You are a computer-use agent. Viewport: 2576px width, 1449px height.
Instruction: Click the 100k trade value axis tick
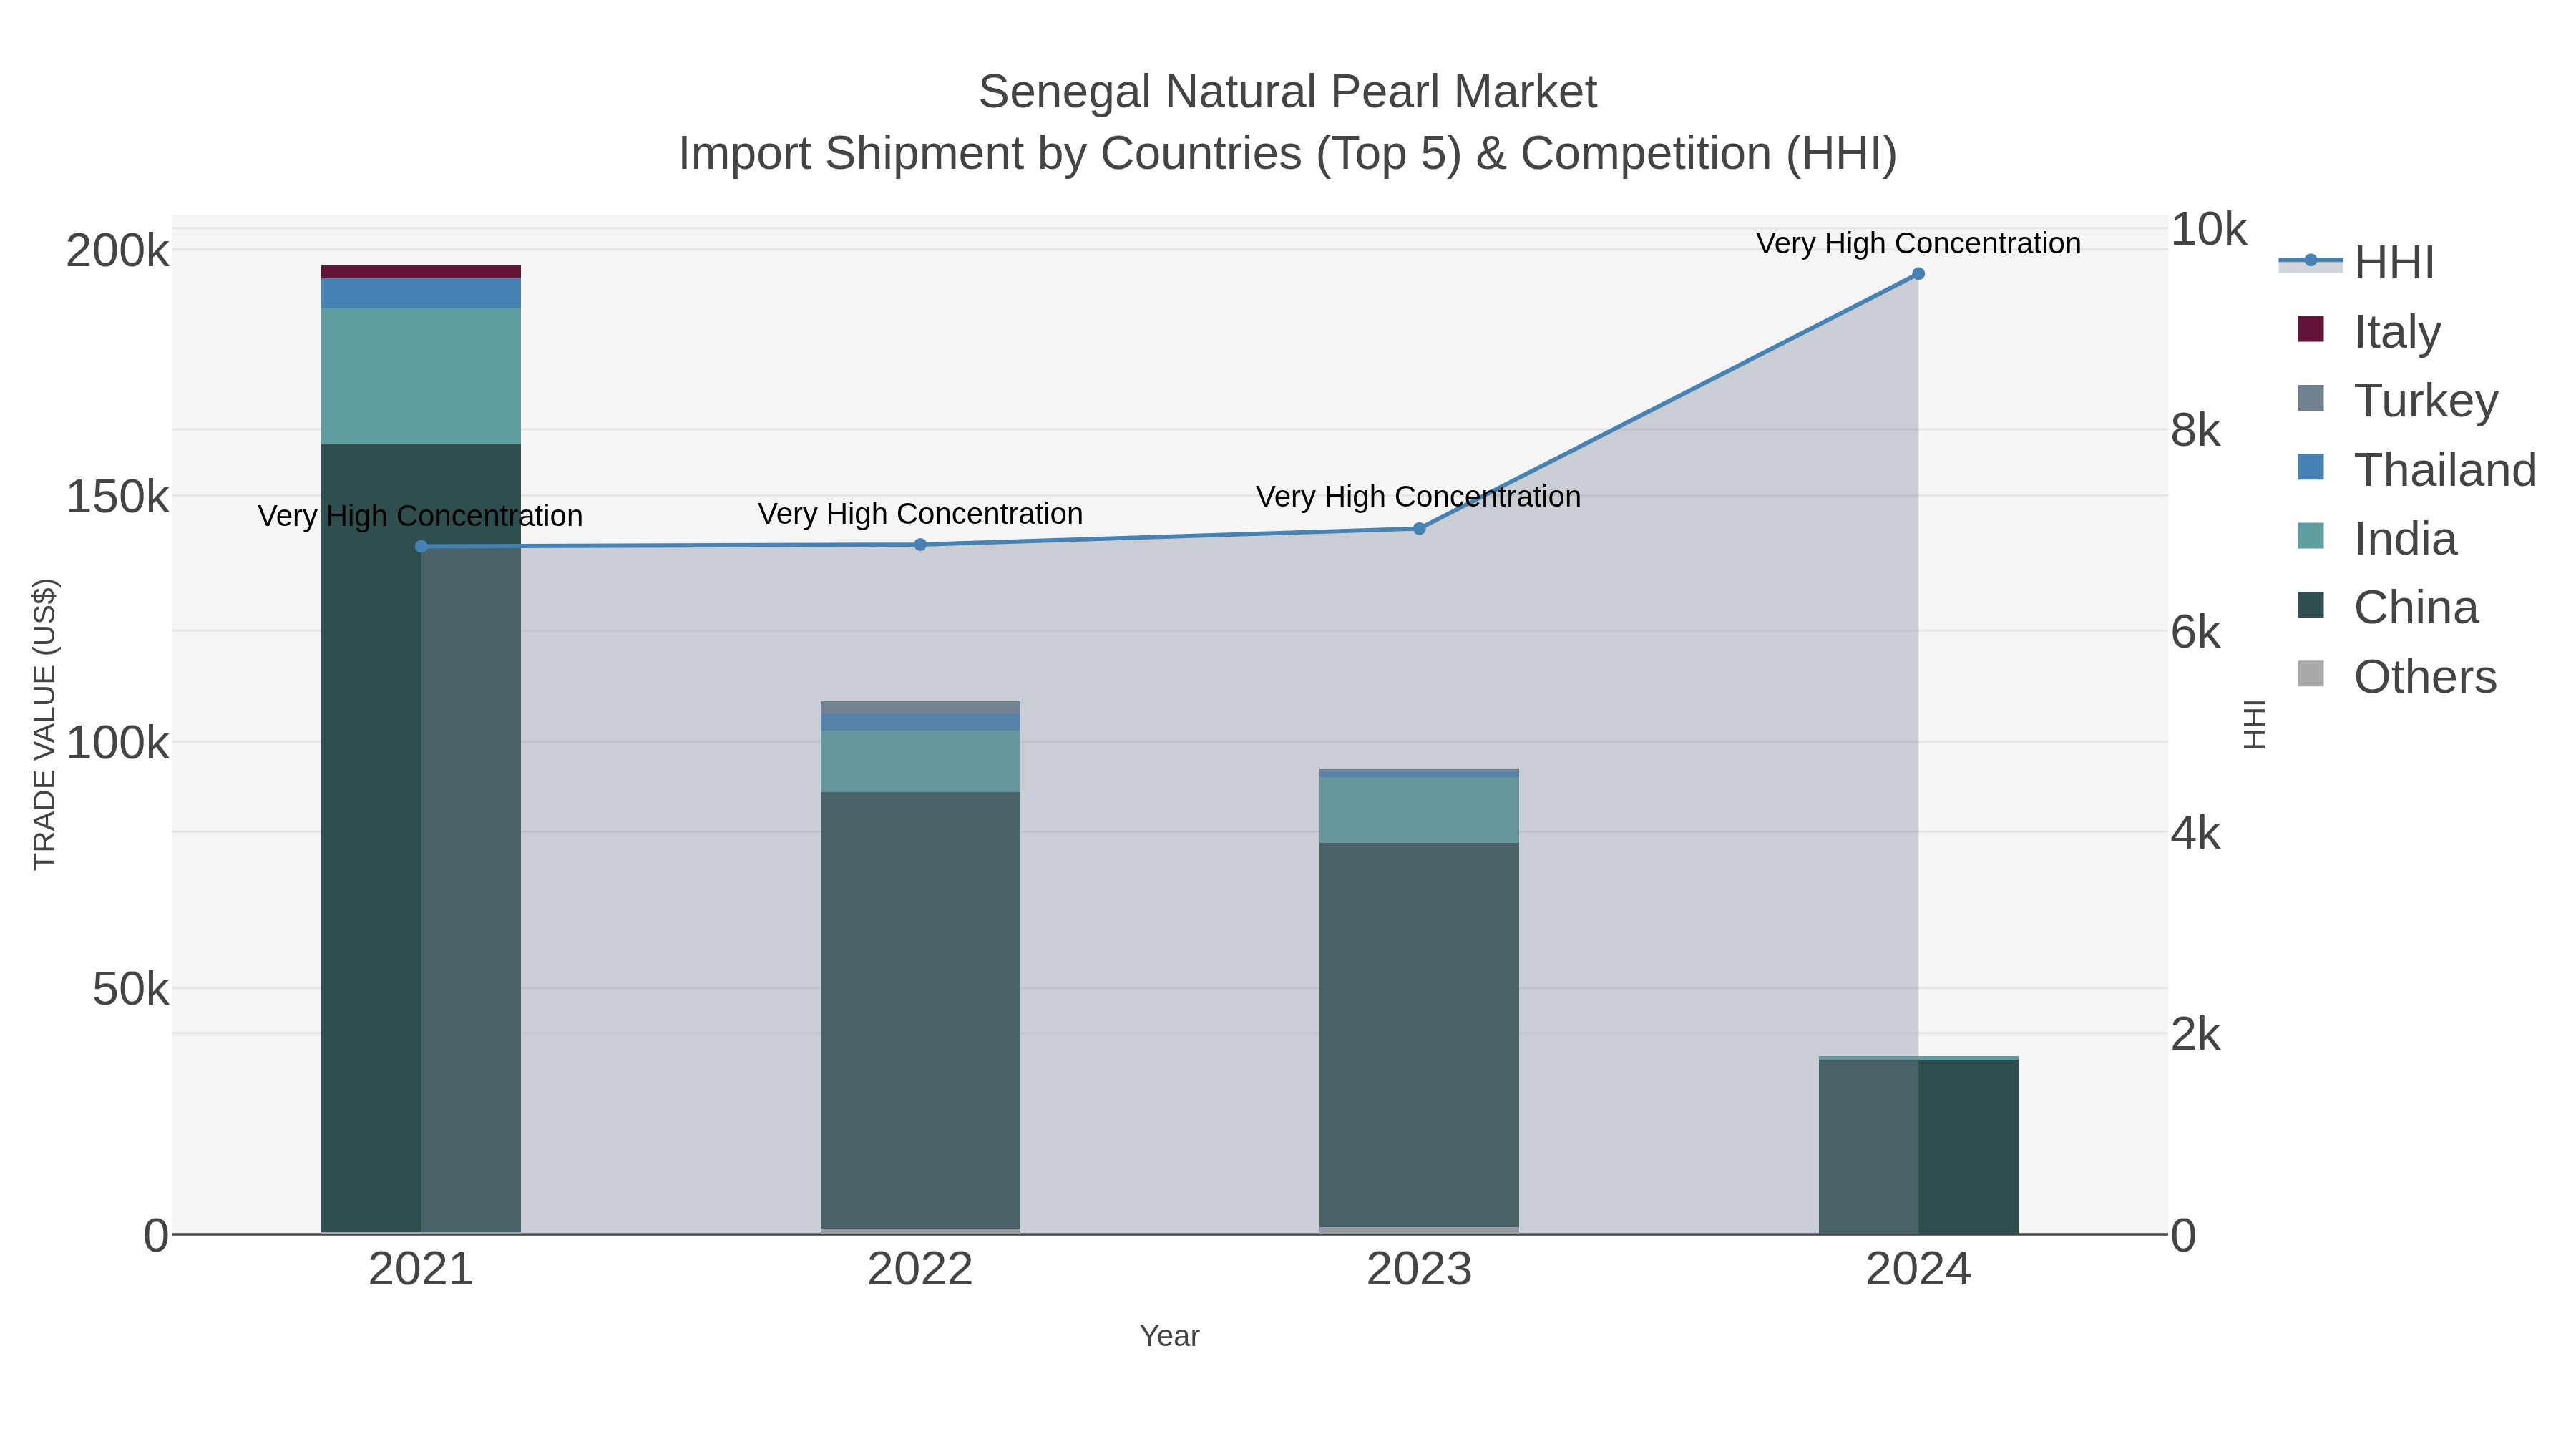(118, 743)
